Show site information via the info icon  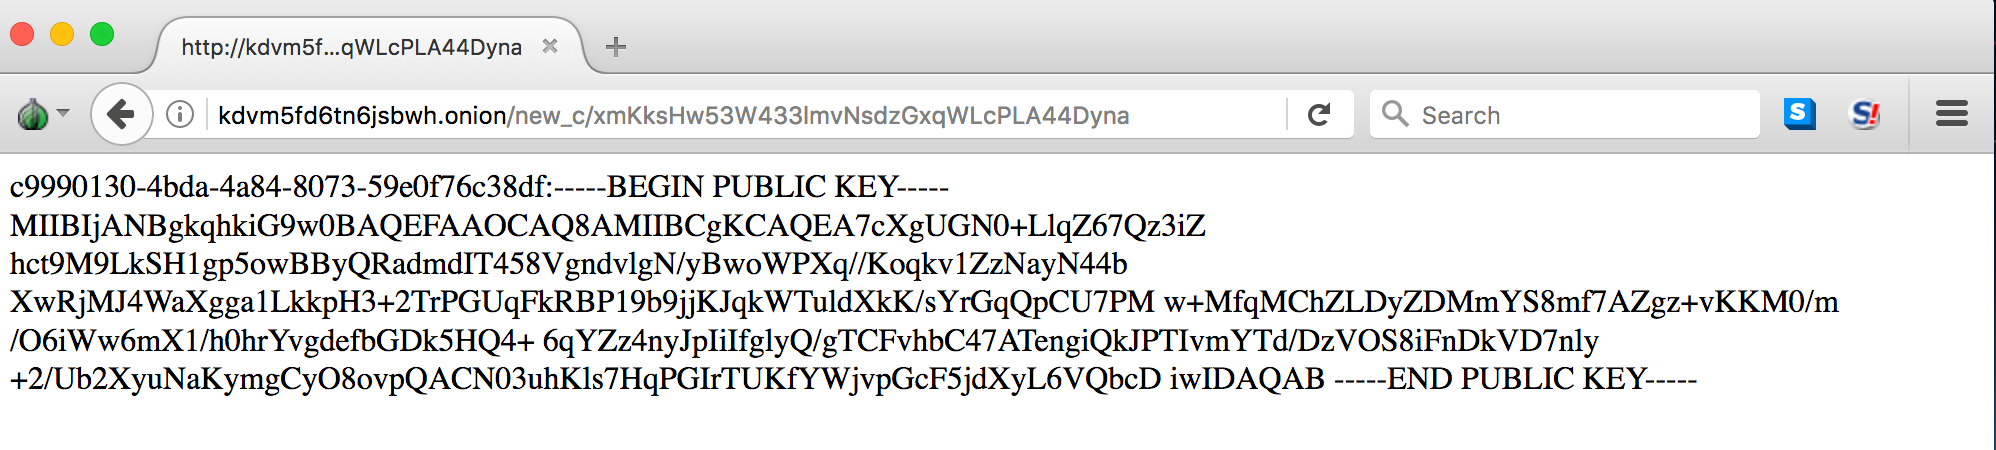tap(180, 115)
